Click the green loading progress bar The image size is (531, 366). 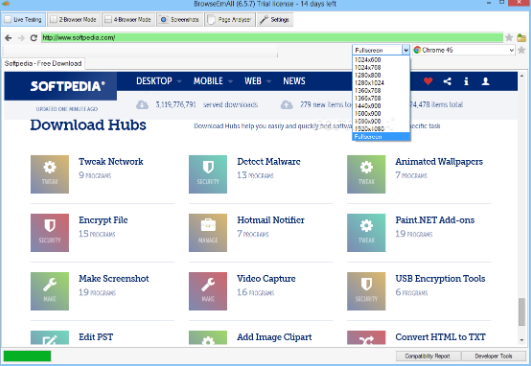click(27, 356)
